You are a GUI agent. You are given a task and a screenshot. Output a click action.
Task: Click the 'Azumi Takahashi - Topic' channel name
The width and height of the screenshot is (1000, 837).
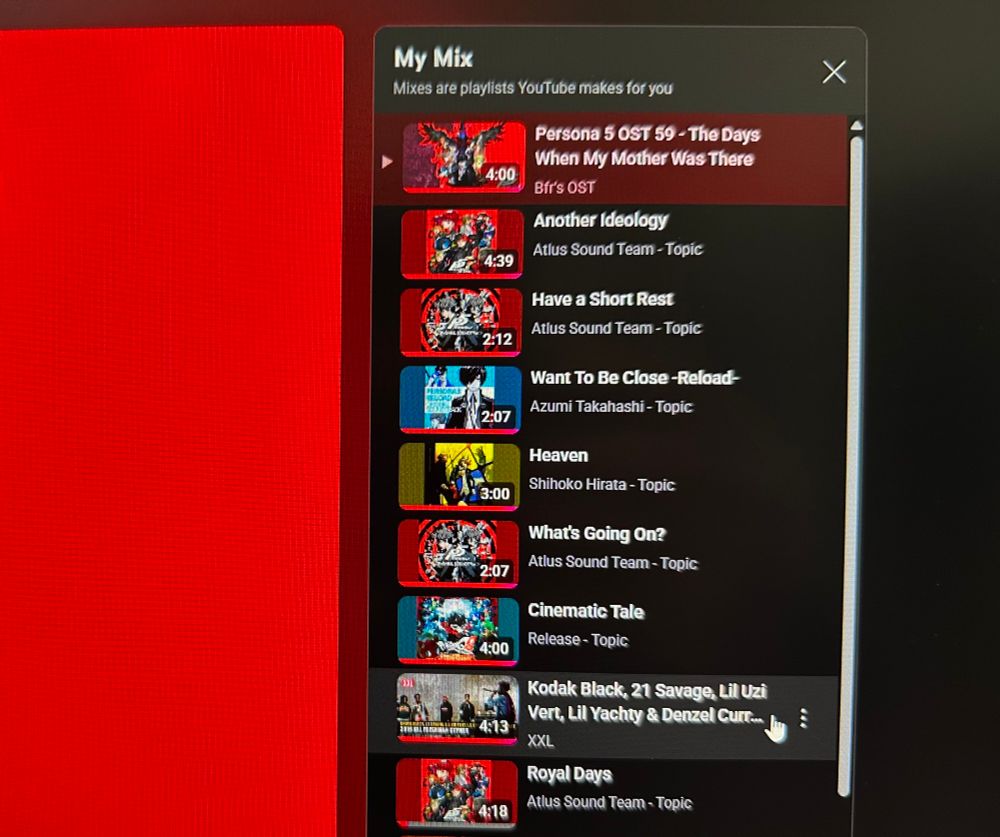[x=611, y=406]
